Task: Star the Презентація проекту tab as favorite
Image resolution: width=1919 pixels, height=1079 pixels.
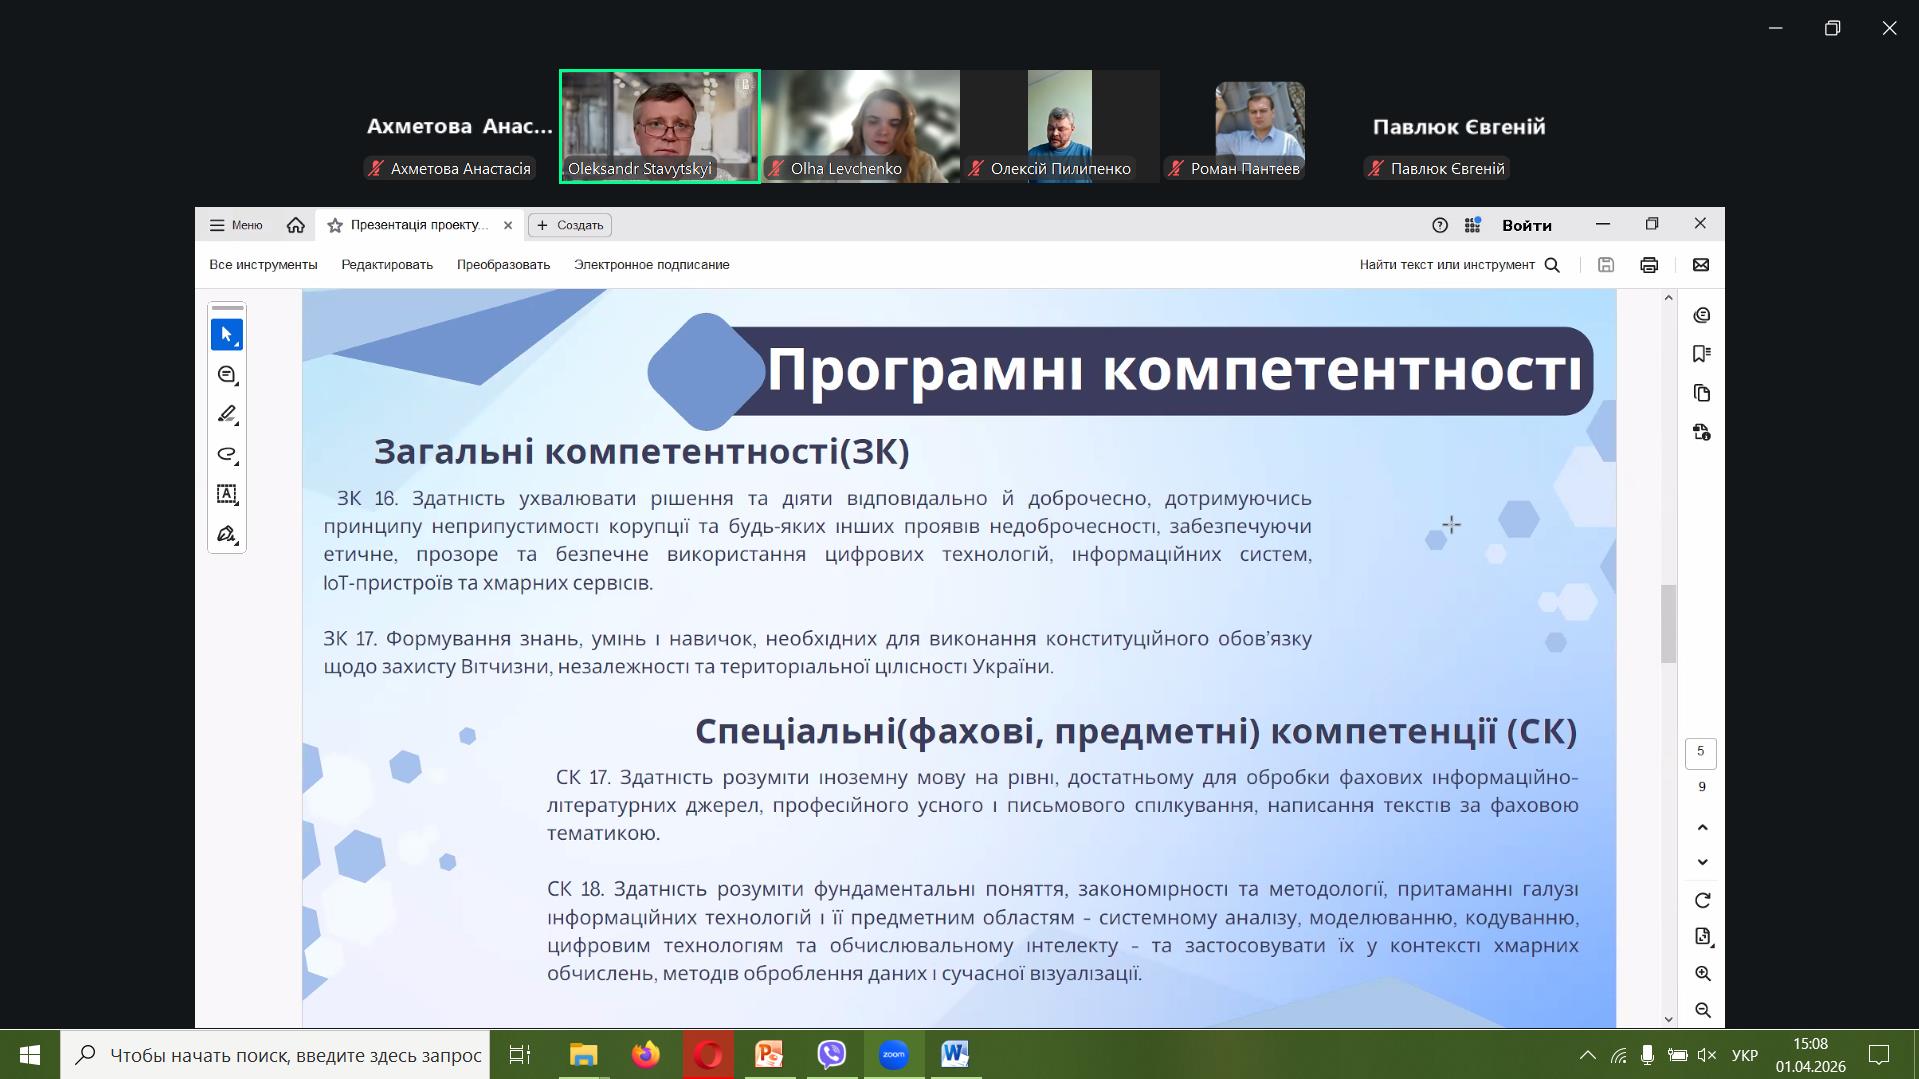Action: pyautogui.click(x=335, y=226)
